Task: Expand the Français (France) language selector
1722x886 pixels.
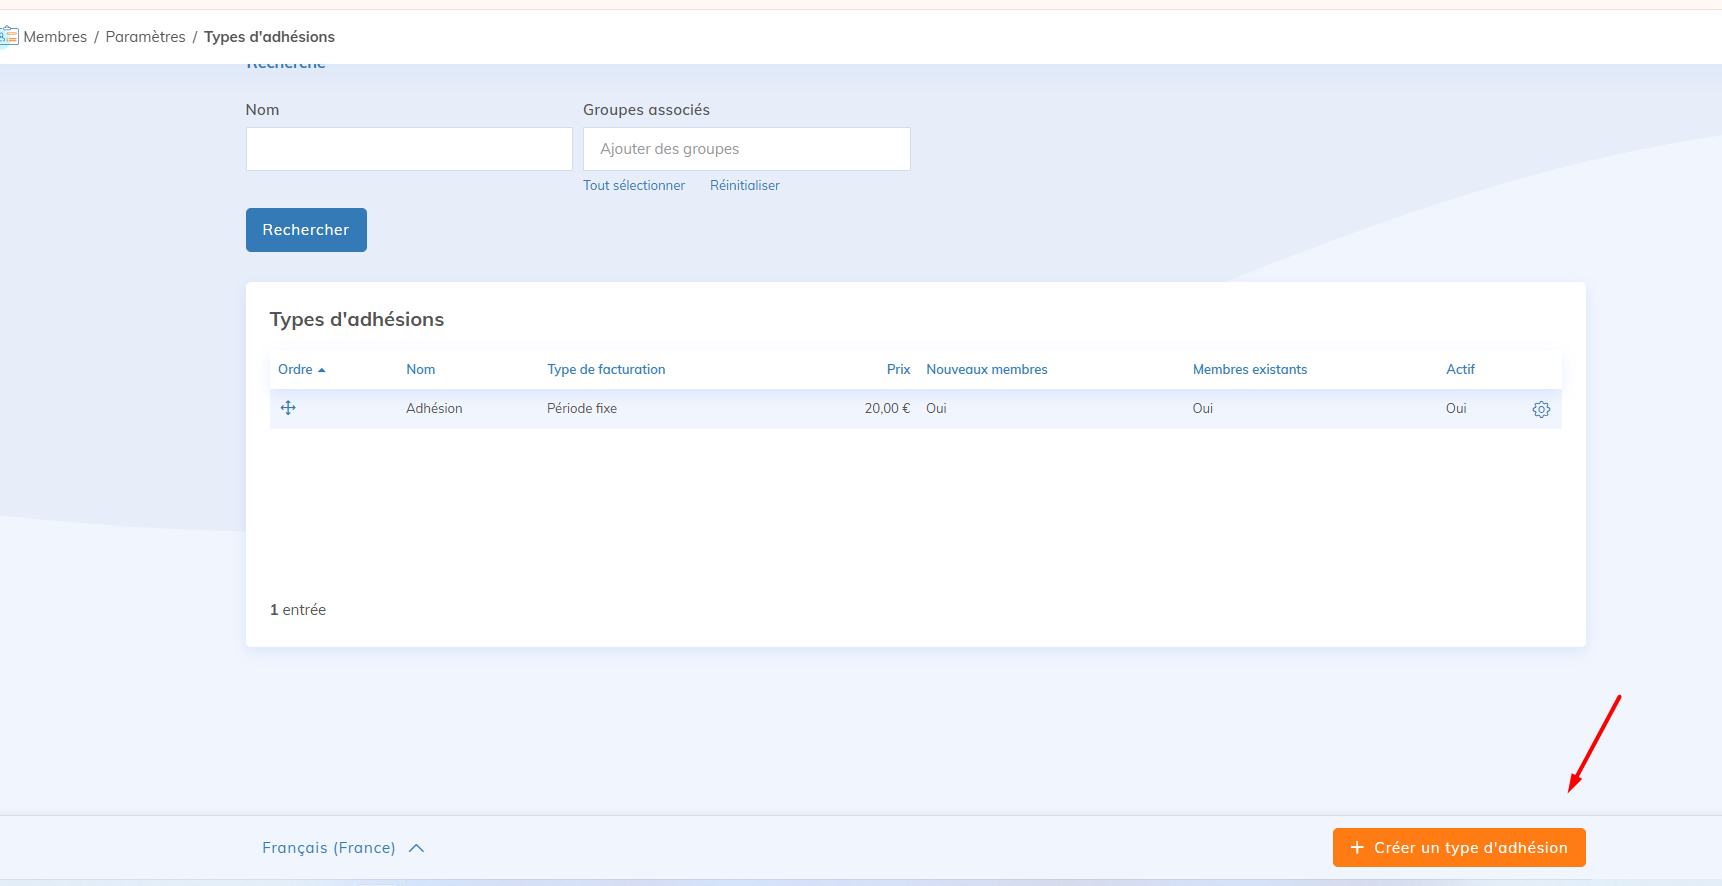Action: click(x=343, y=848)
